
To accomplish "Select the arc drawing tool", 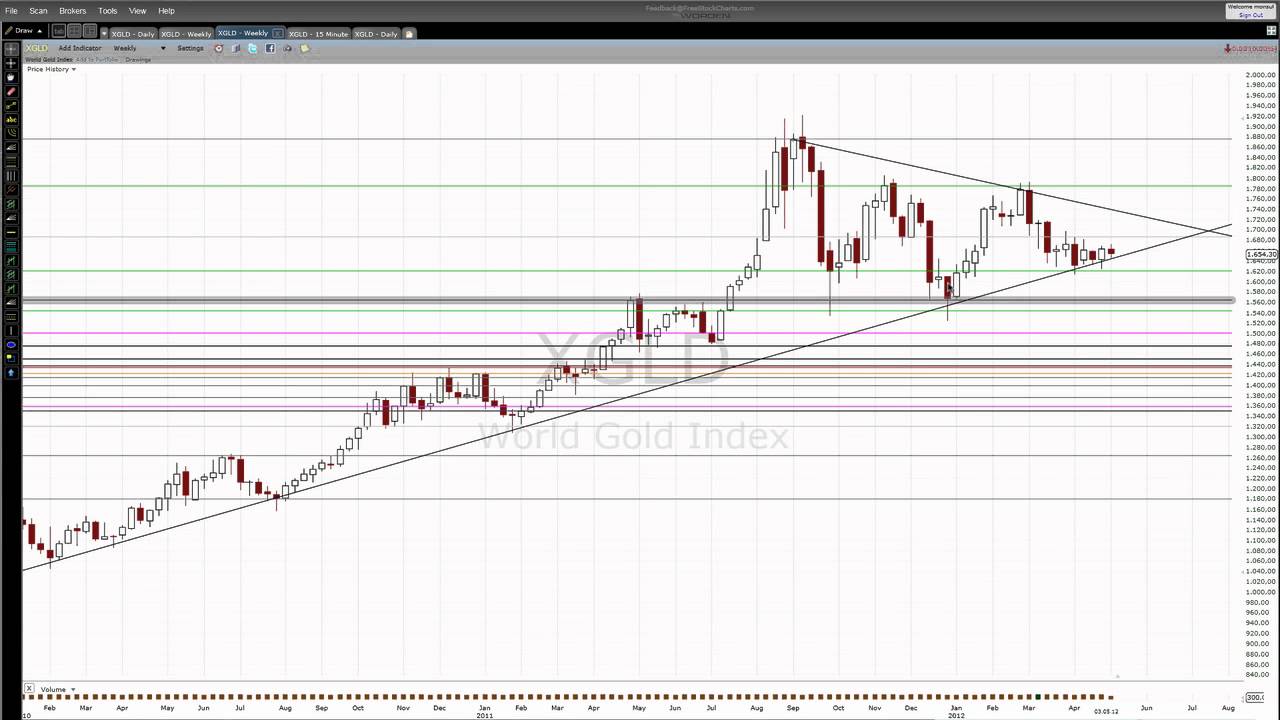I will (x=11, y=132).
